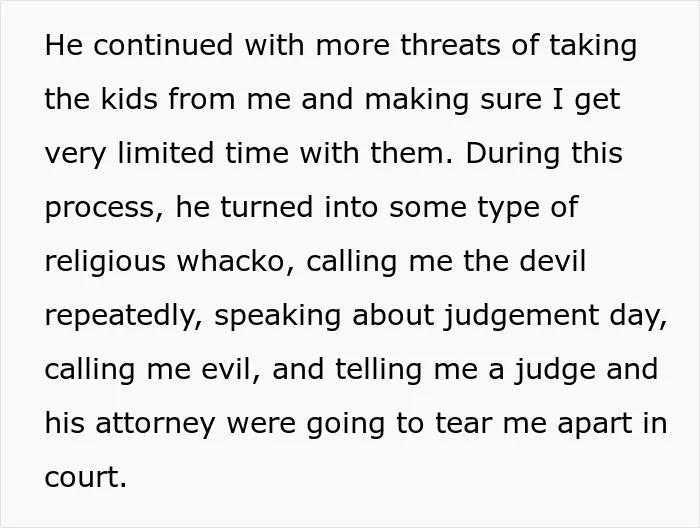
Task: Click the word "limited" in third line
Action: pyautogui.click(x=166, y=153)
